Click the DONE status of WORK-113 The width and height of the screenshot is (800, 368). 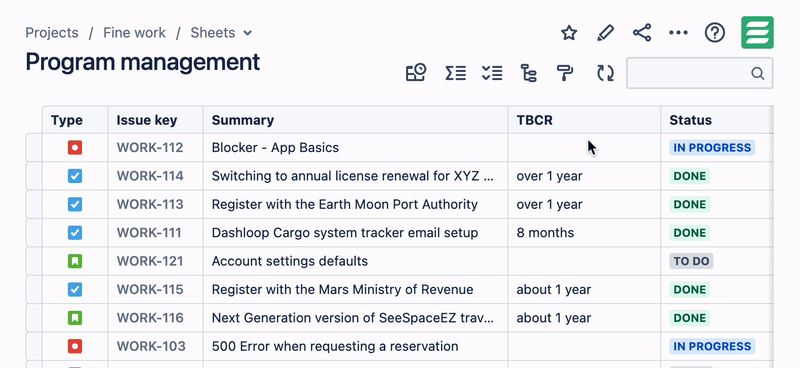tap(690, 205)
